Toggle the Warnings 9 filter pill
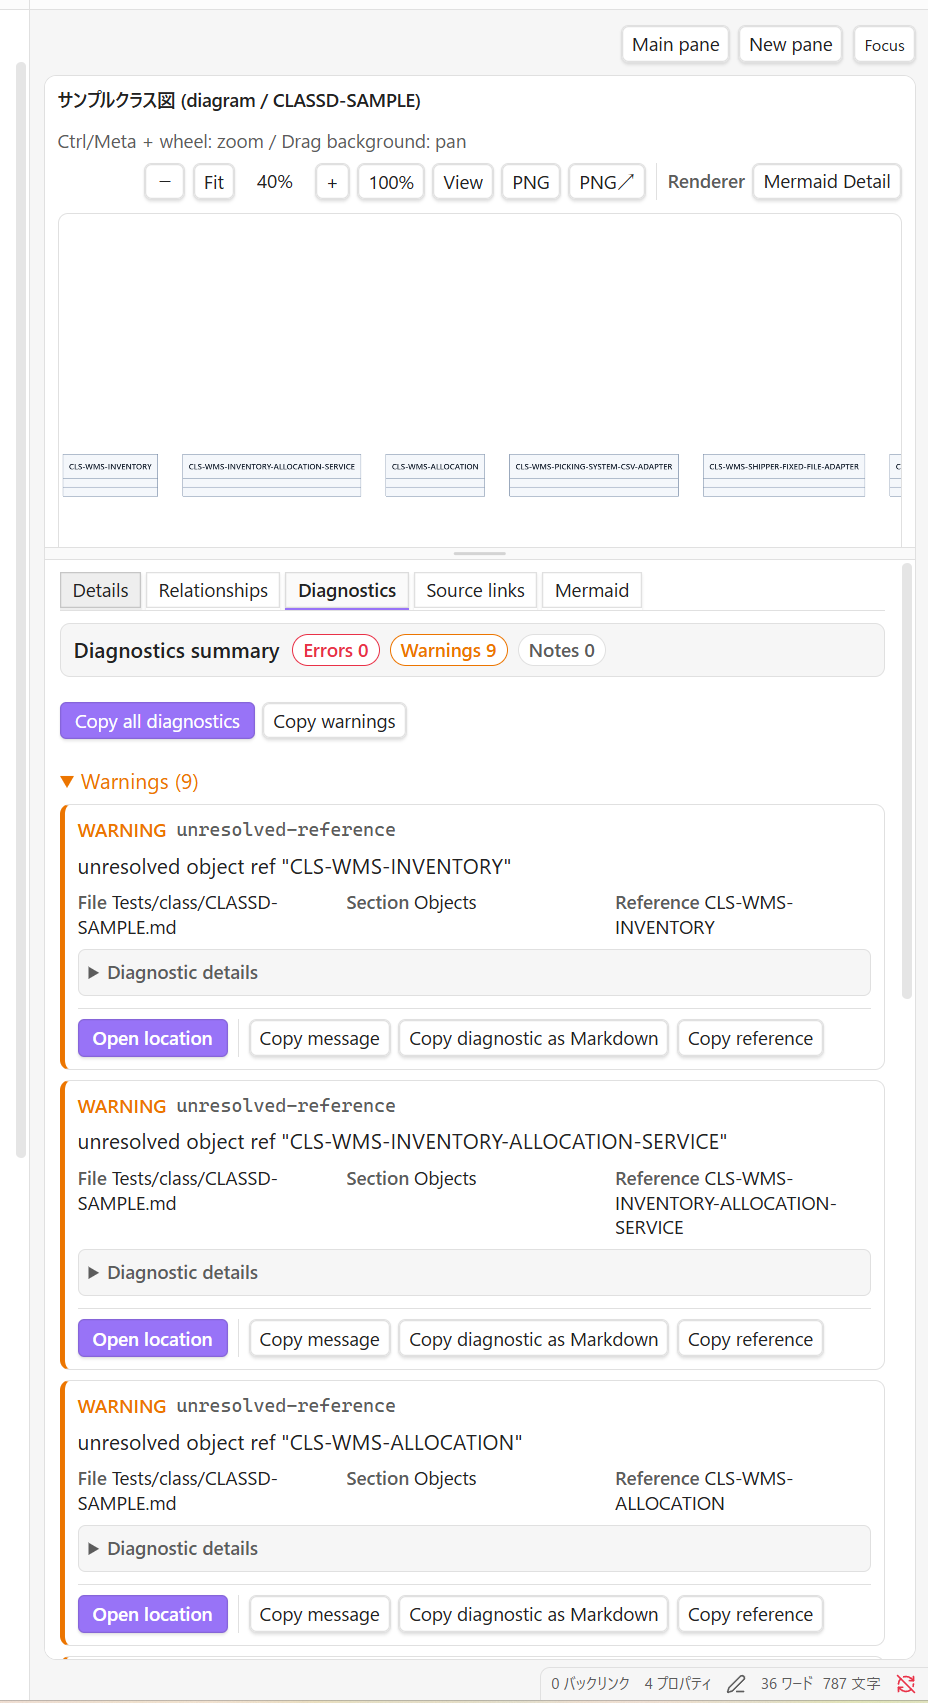Viewport: 928px width, 1703px height. tap(449, 651)
